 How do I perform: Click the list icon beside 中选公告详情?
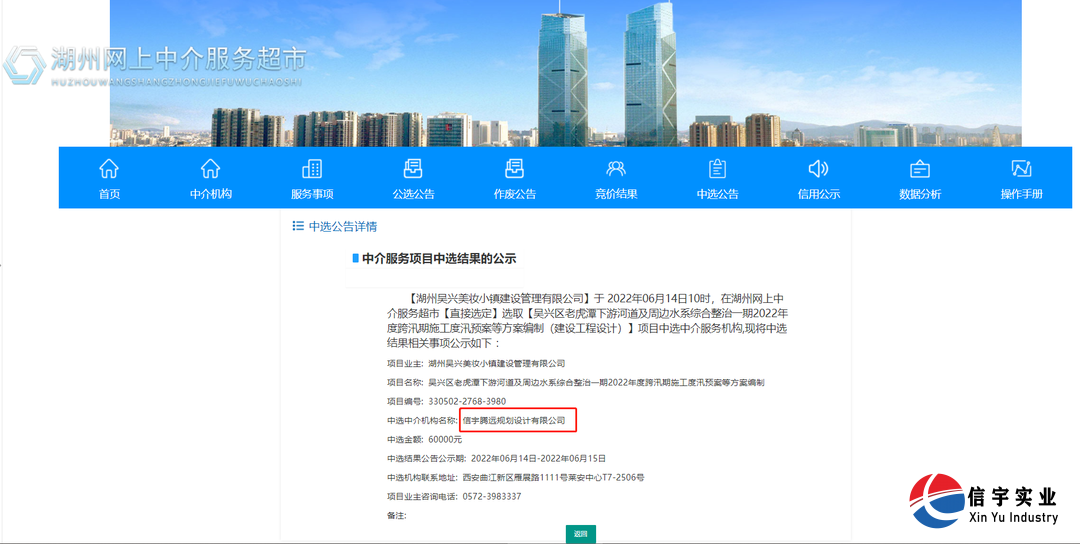298,226
